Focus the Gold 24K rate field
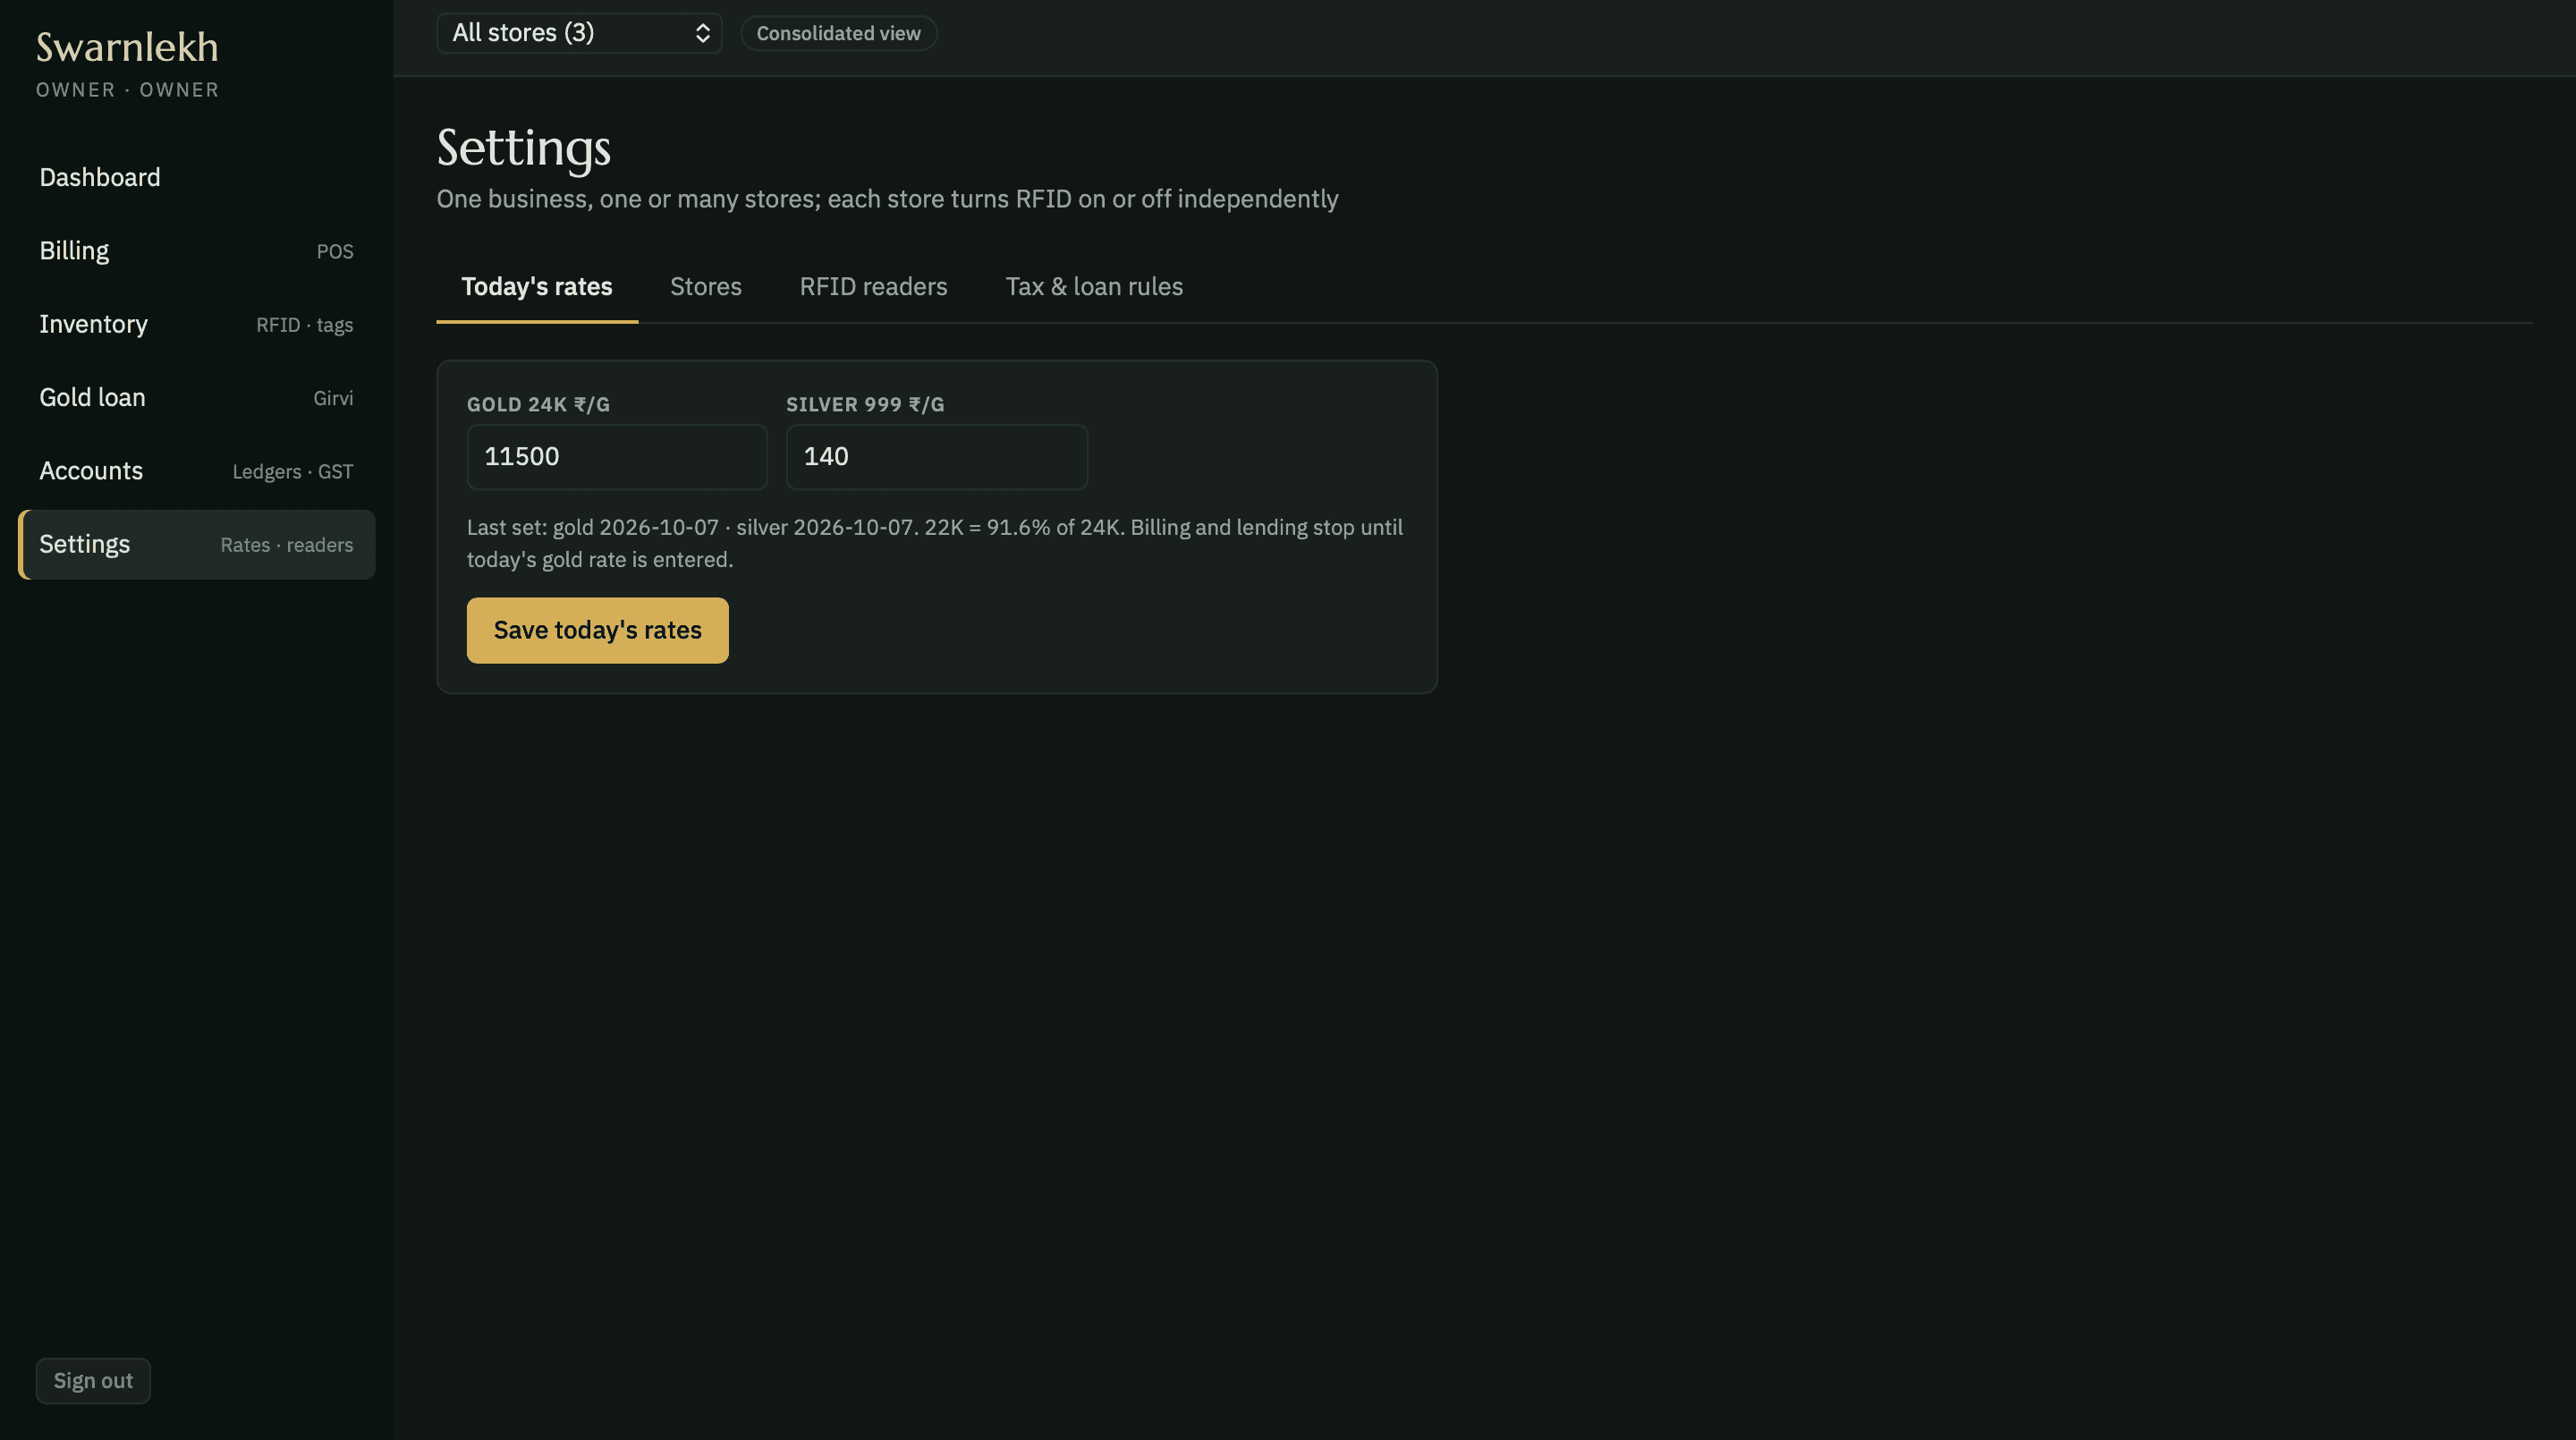Screen dimensions: 2576x1440 coord(617,457)
